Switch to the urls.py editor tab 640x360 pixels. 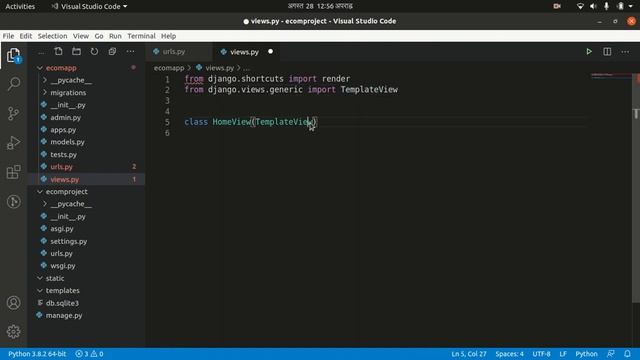click(x=179, y=51)
